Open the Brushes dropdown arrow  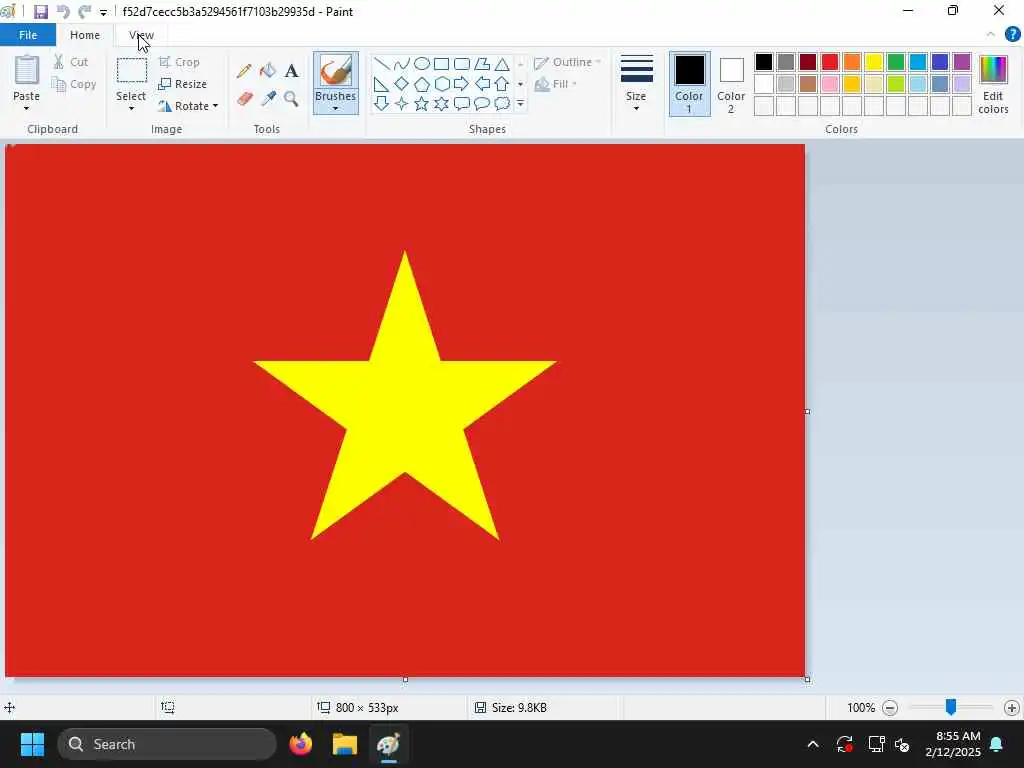pos(335,108)
